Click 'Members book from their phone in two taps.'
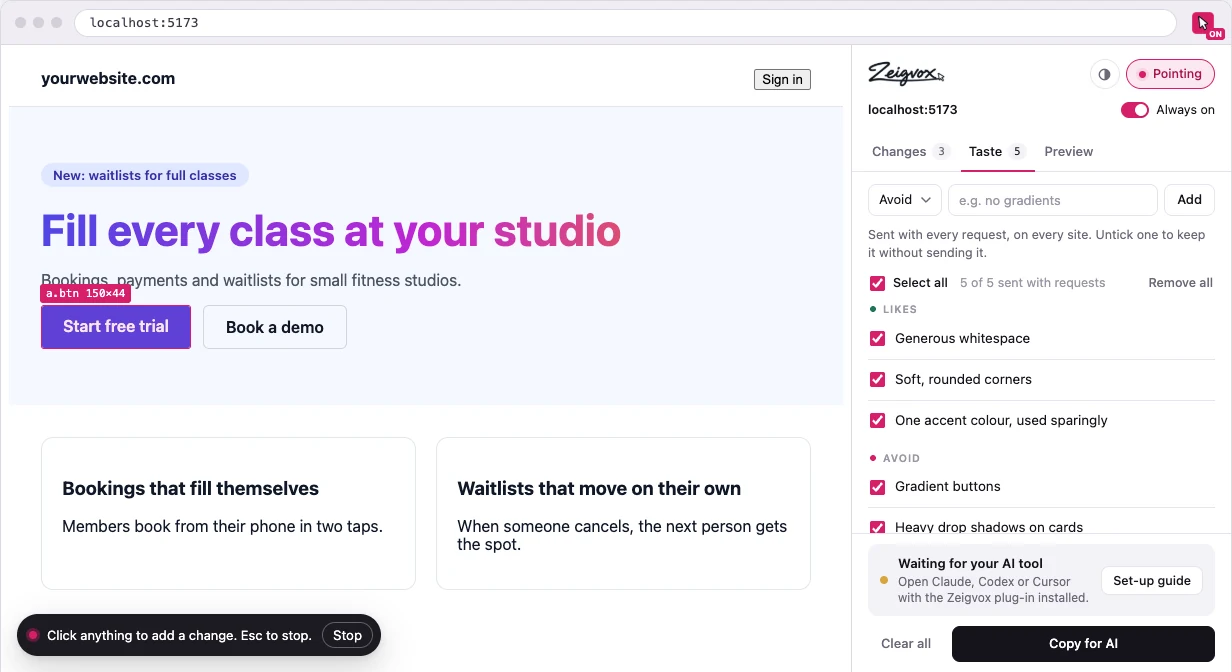 pos(222,526)
